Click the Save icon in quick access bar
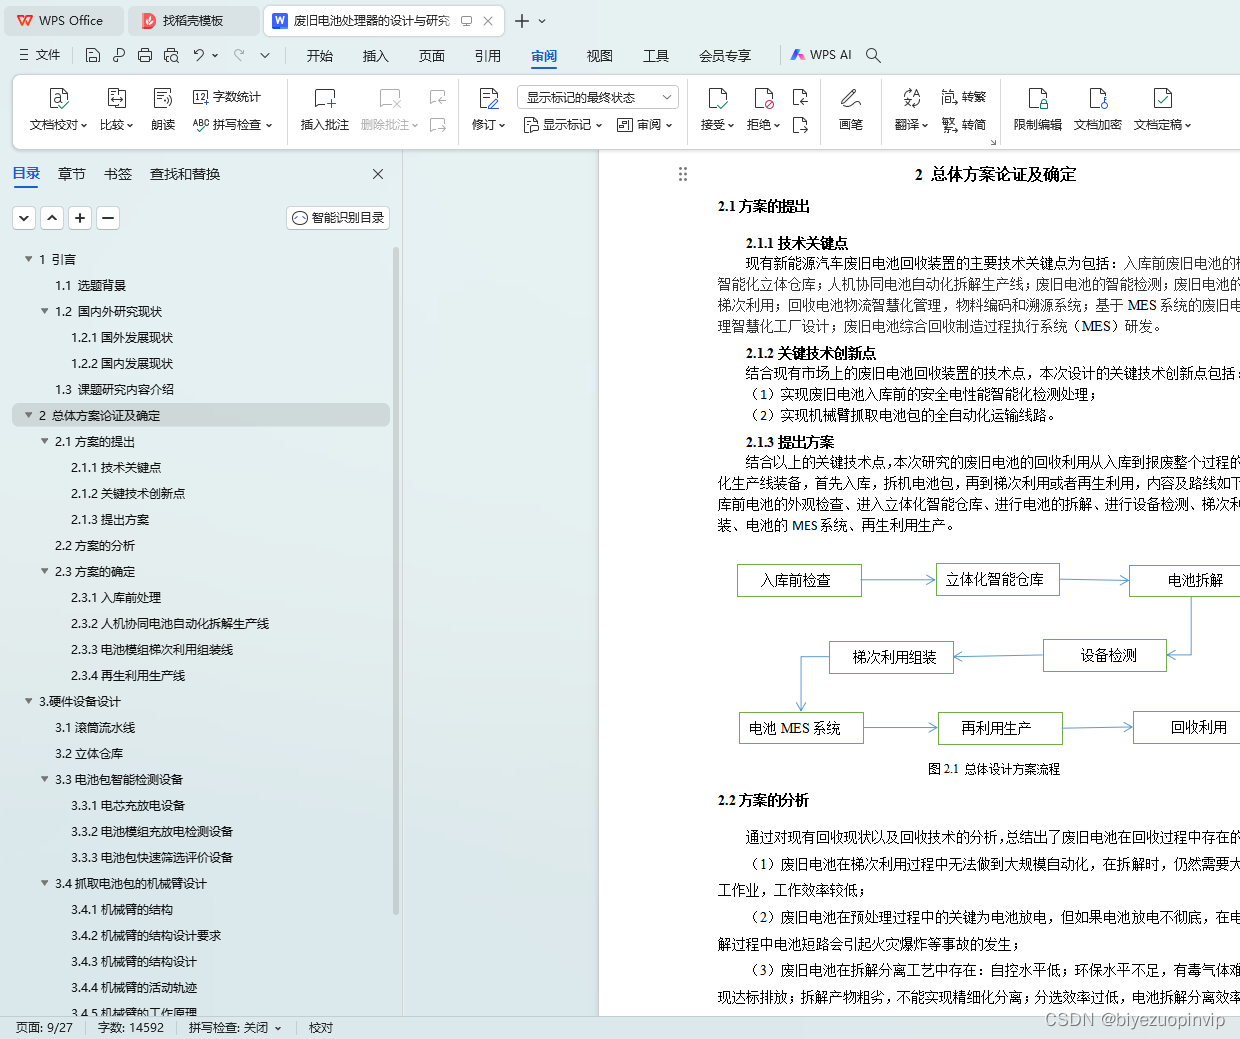 tap(93, 55)
